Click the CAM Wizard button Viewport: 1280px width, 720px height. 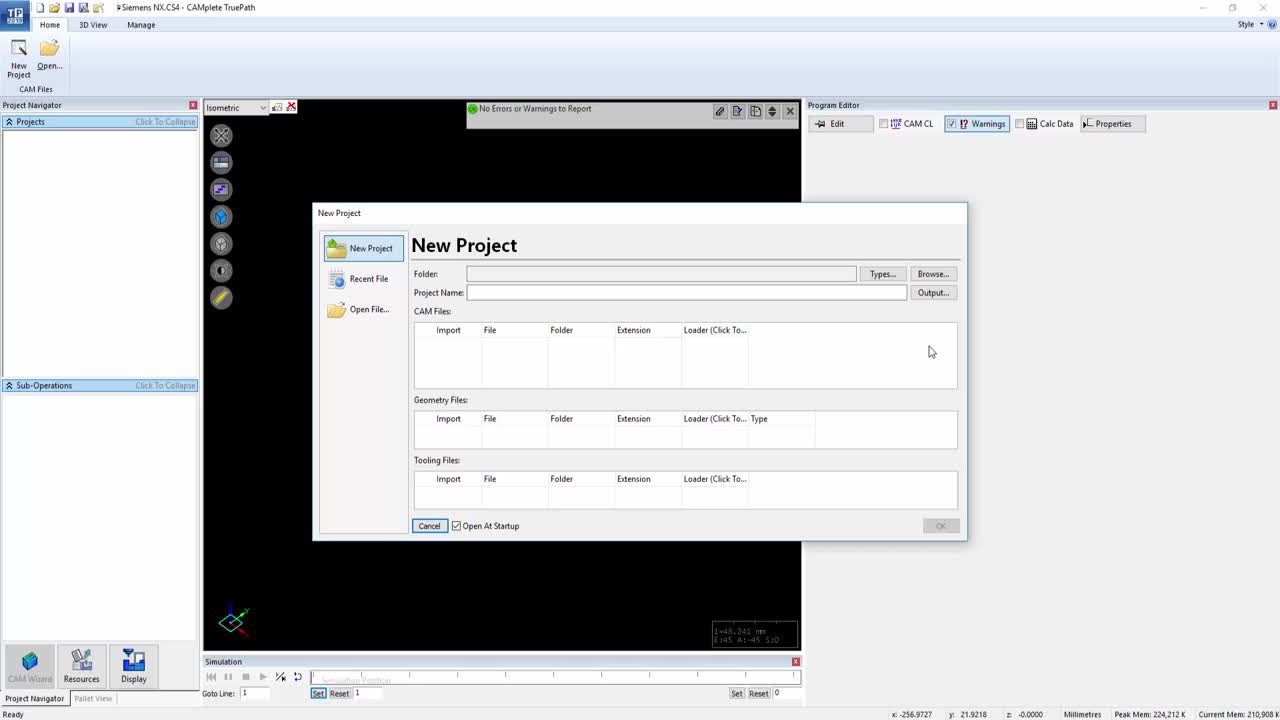30,666
